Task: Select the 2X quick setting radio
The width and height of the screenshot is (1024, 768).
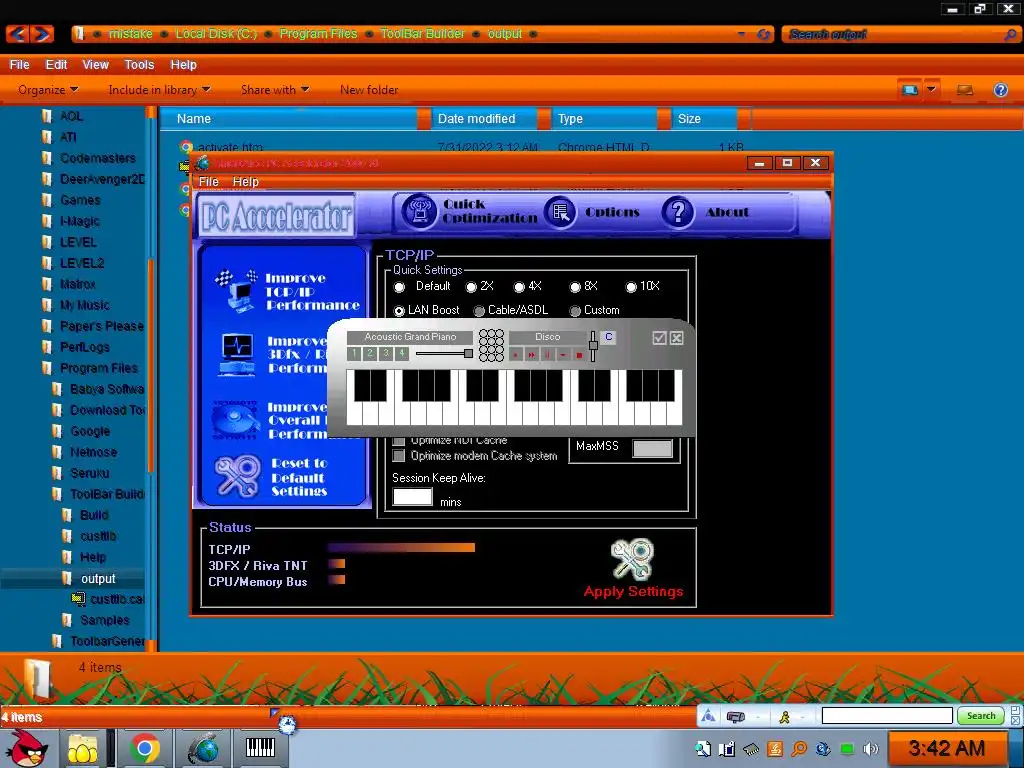Action: [x=471, y=287]
